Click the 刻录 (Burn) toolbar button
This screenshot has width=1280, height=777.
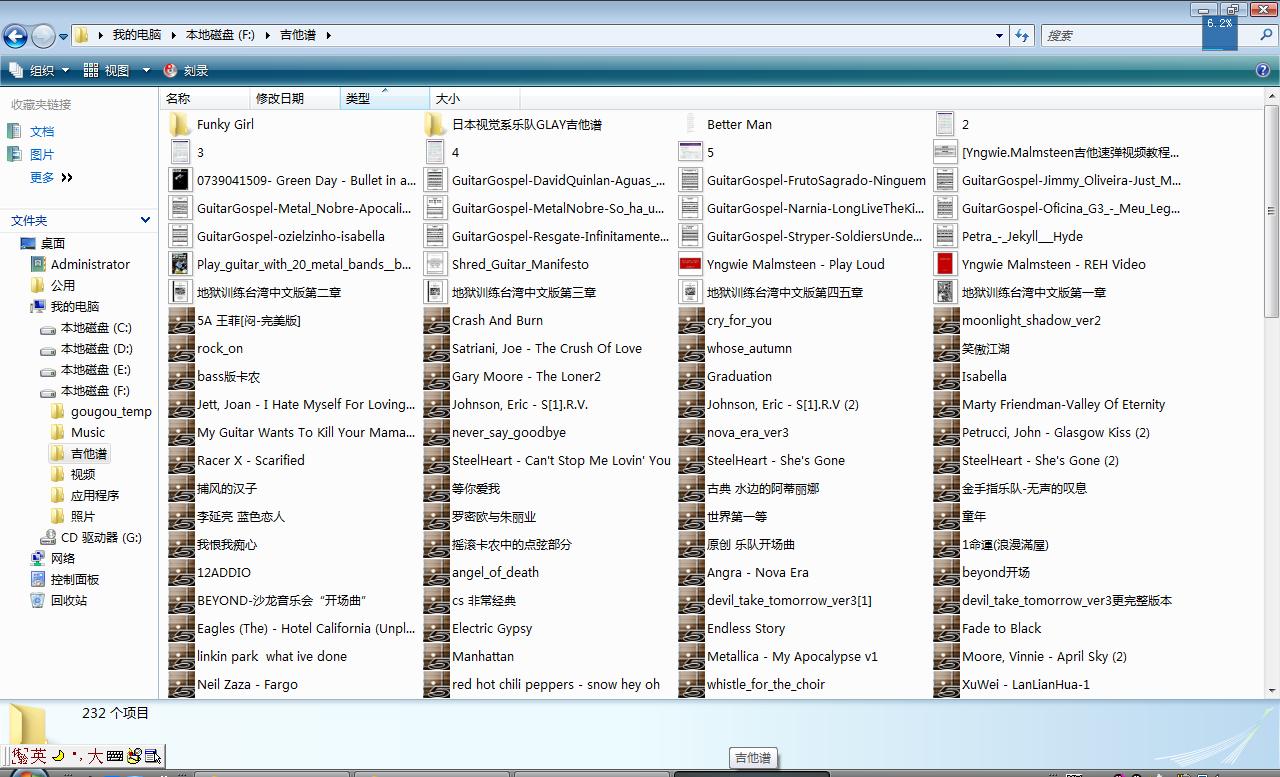pos(186,70)
